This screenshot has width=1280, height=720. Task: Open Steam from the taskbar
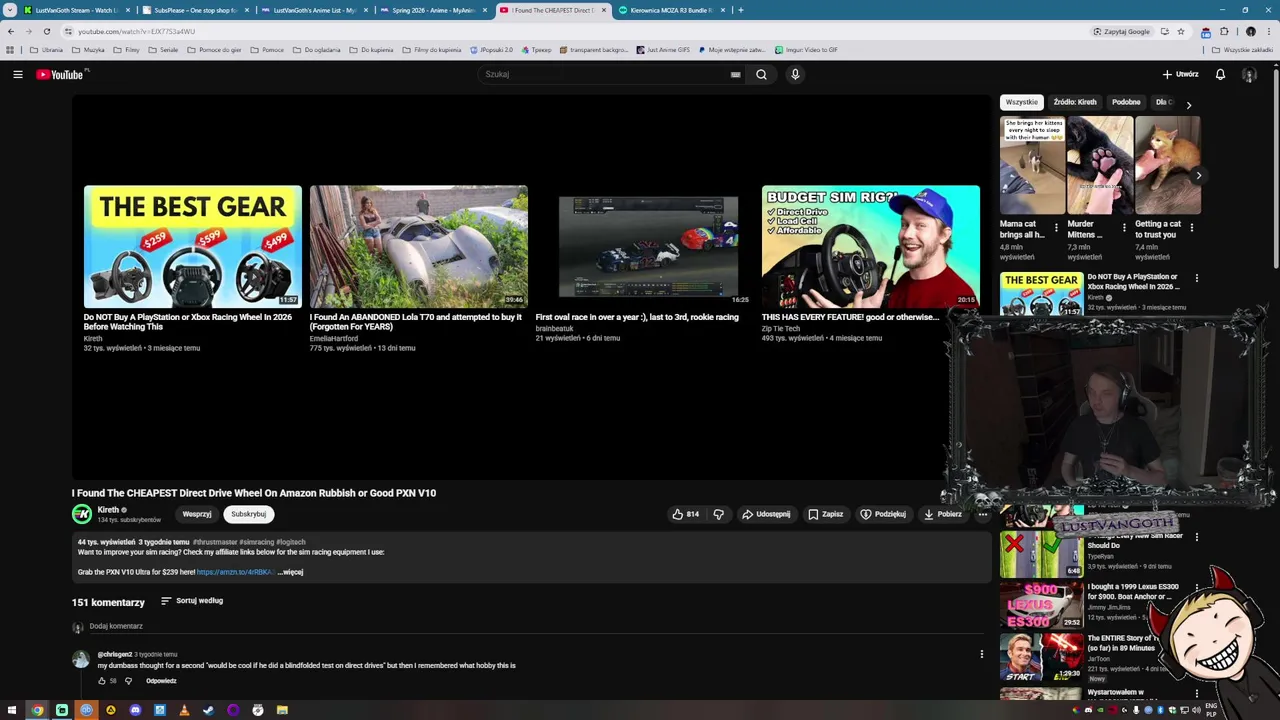tap(208, 710)
